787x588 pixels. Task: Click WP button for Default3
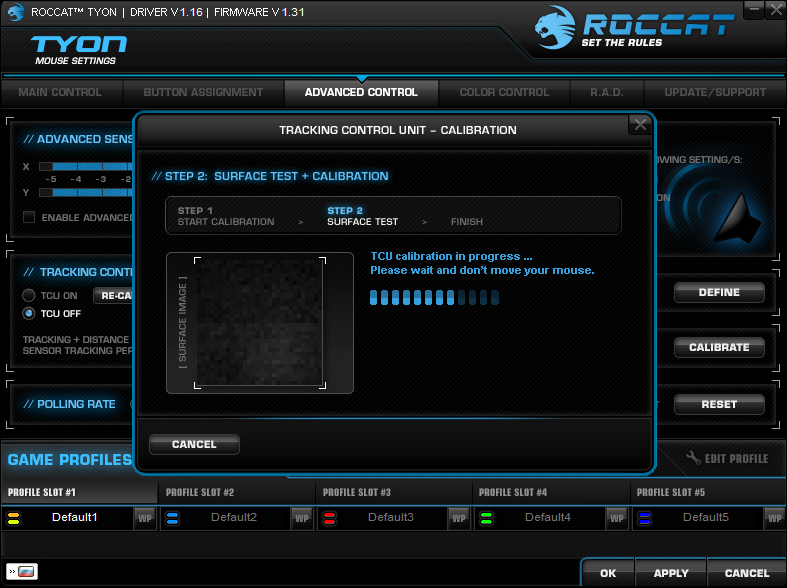[459, 518]
